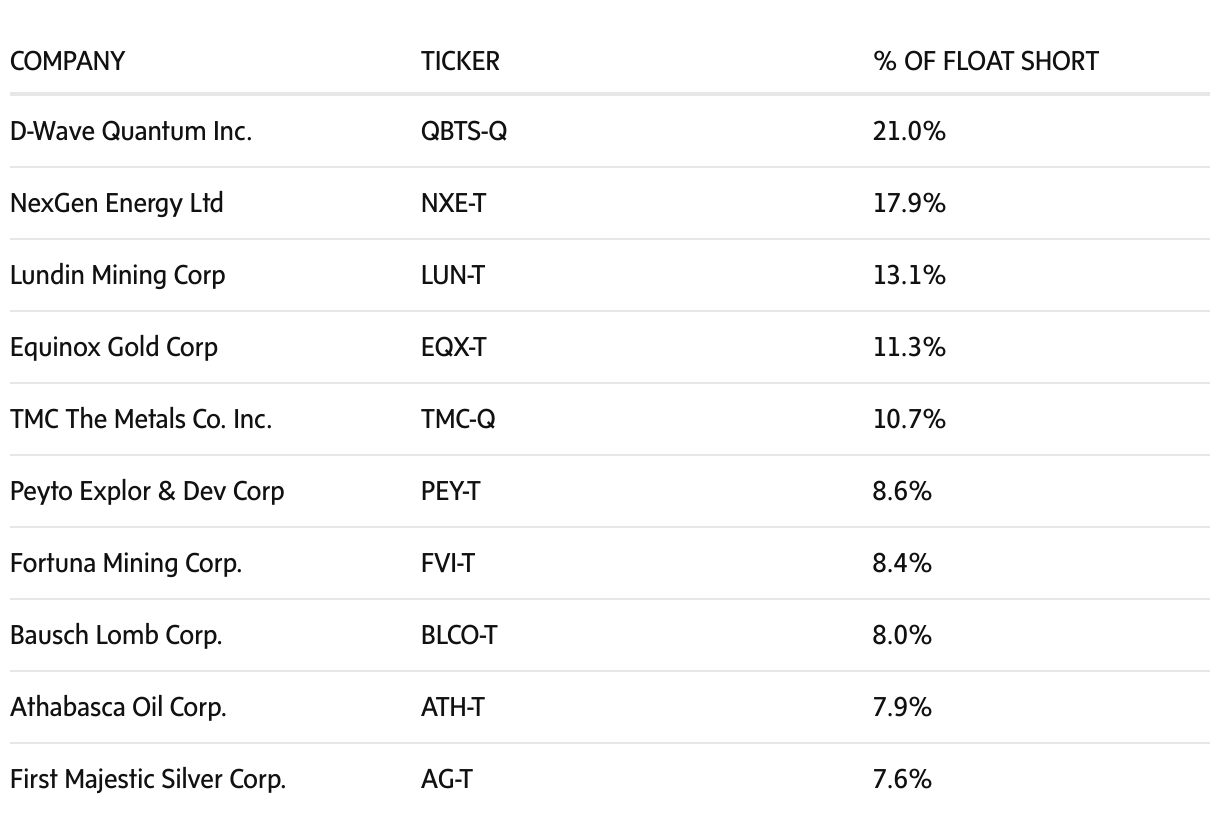1220x824 pixels.
Task: Click Bausch Lomb Corp. company name
Action: tap(116, 635)
